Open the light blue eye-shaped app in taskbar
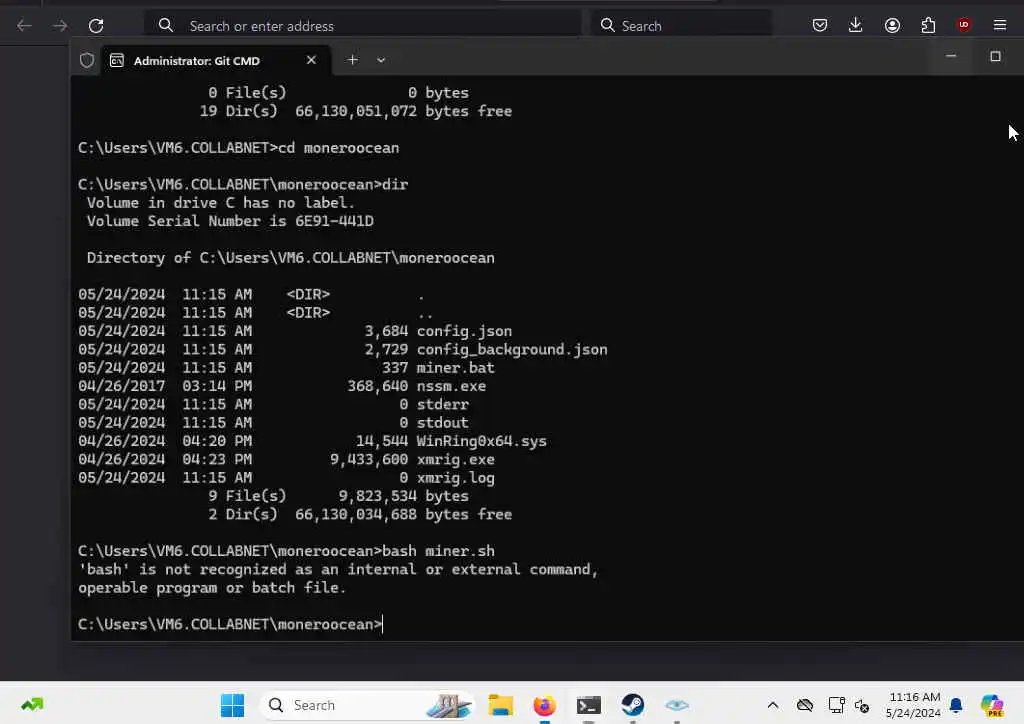 click(x=677, y=705)
